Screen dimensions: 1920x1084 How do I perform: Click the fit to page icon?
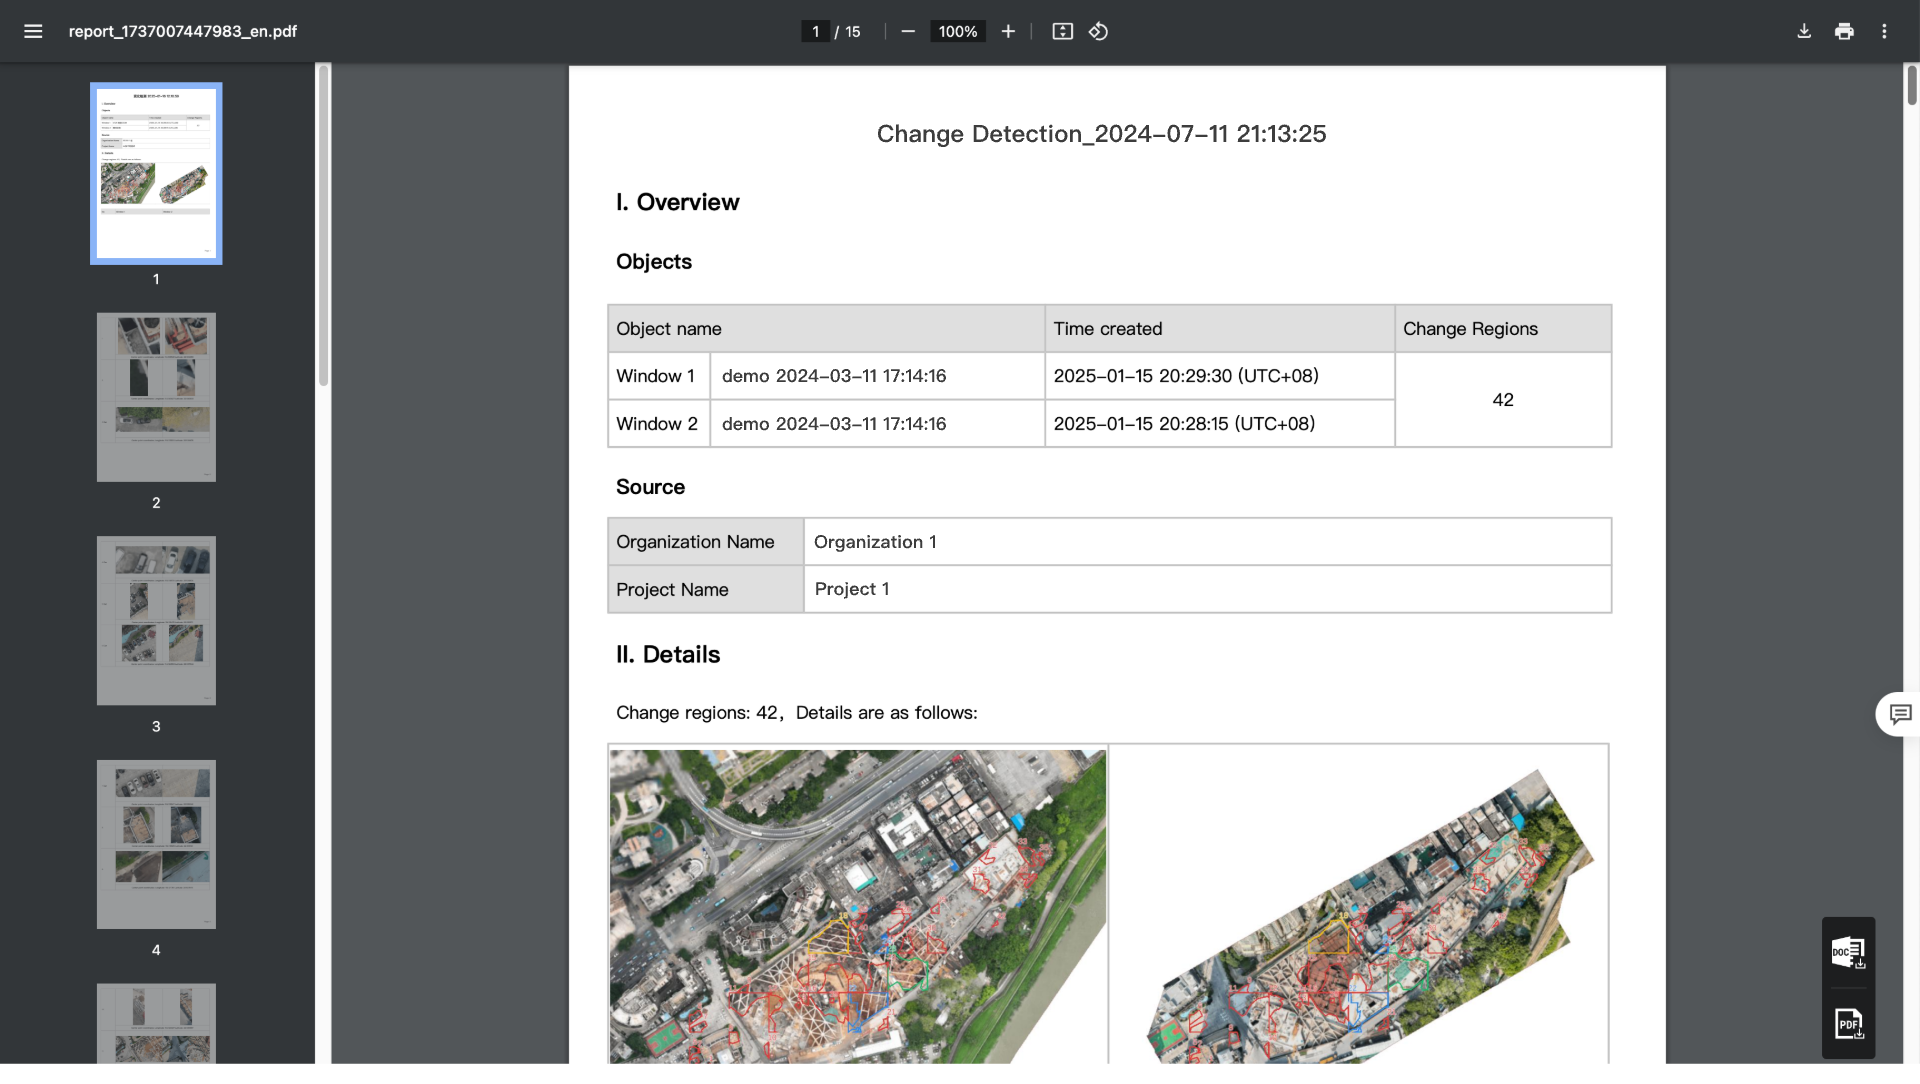(1063, 31)
